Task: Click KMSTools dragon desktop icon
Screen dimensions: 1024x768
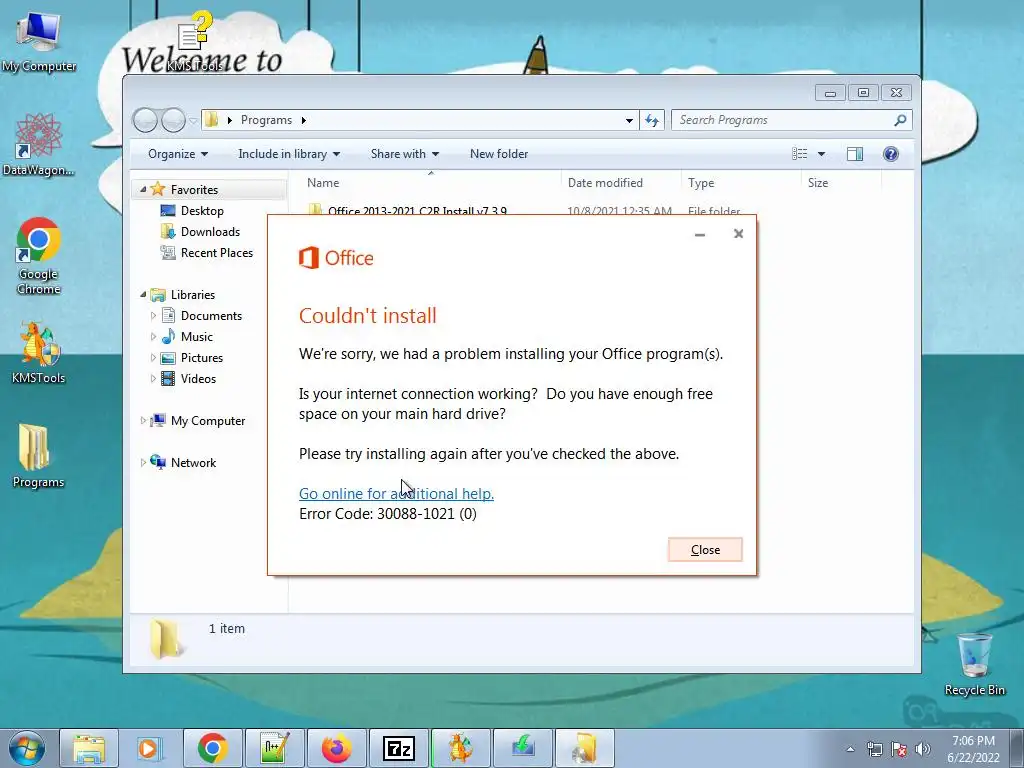Action: click(39, 353)
